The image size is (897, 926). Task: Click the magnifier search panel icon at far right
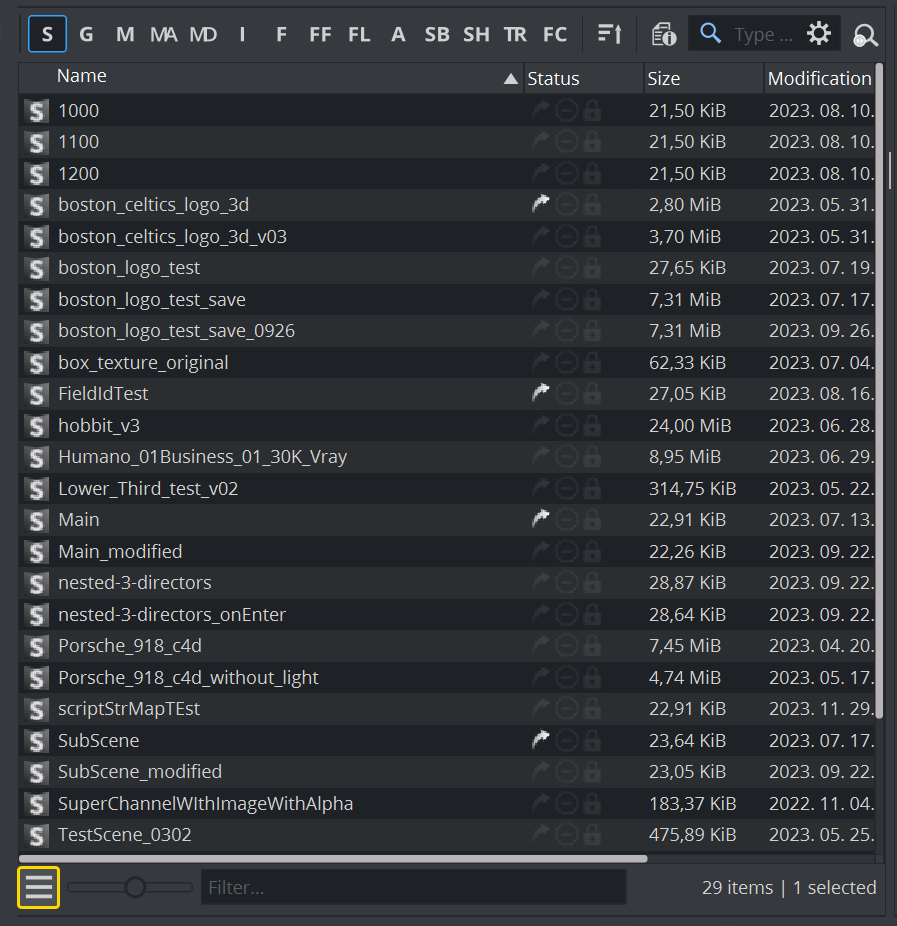point(865,36)
